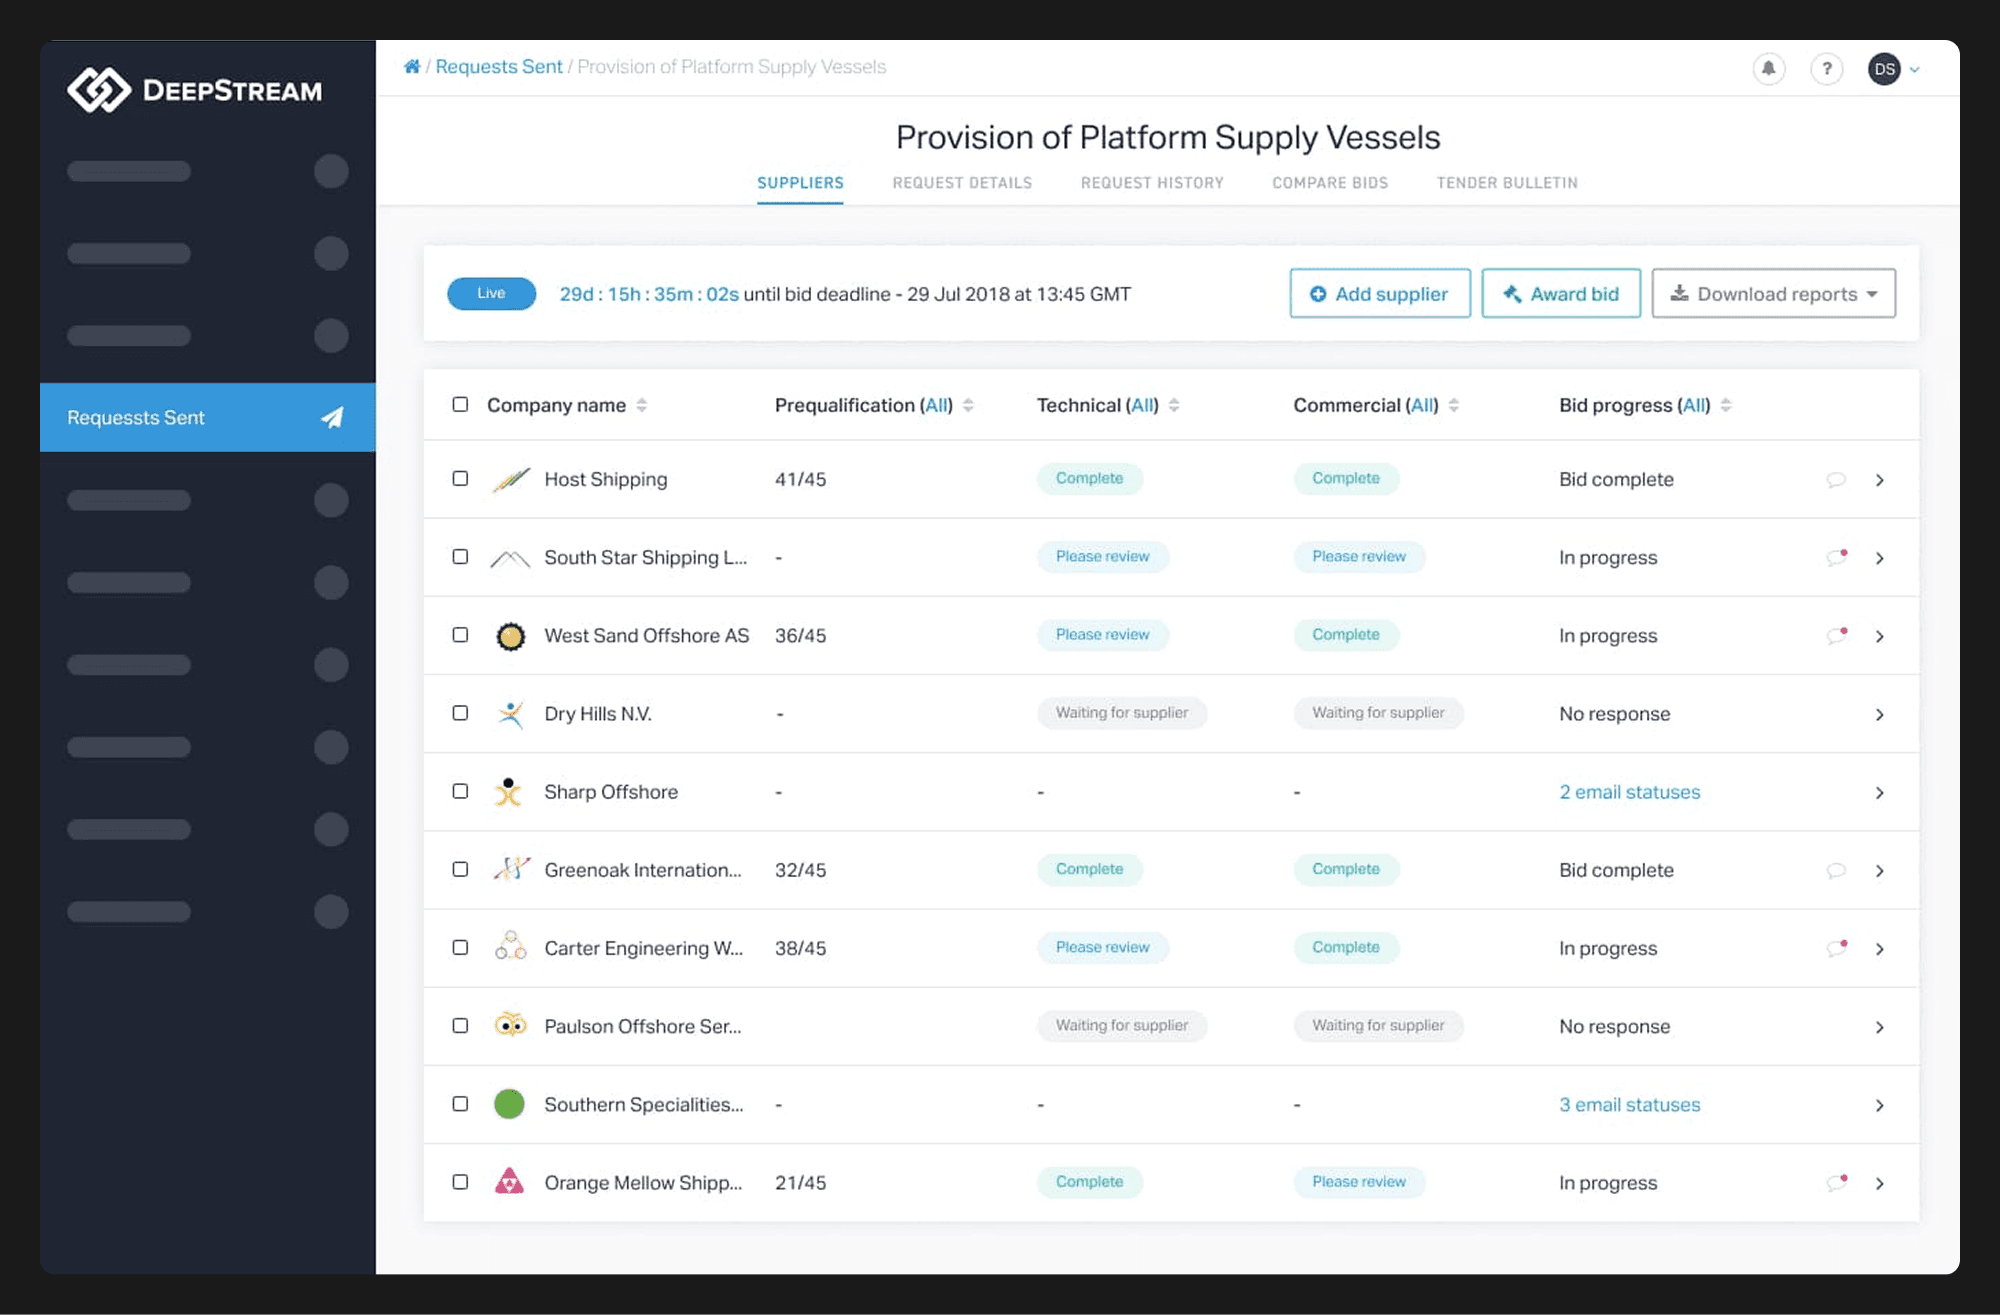Click the Dry Hills N.V. logo
This screenshot has width=2000, height=1315.
pos(510,714)
